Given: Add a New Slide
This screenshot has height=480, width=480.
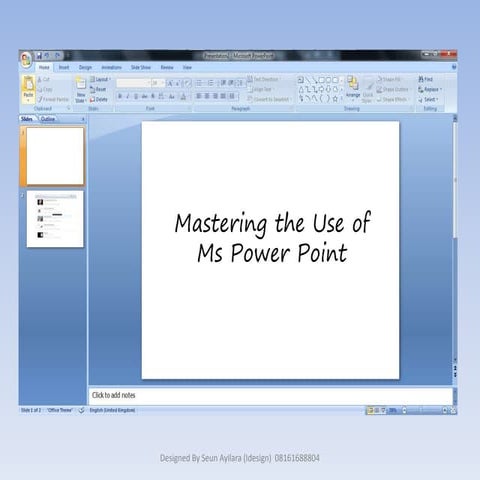Looking at the screenshot, I should pos(81,89).
